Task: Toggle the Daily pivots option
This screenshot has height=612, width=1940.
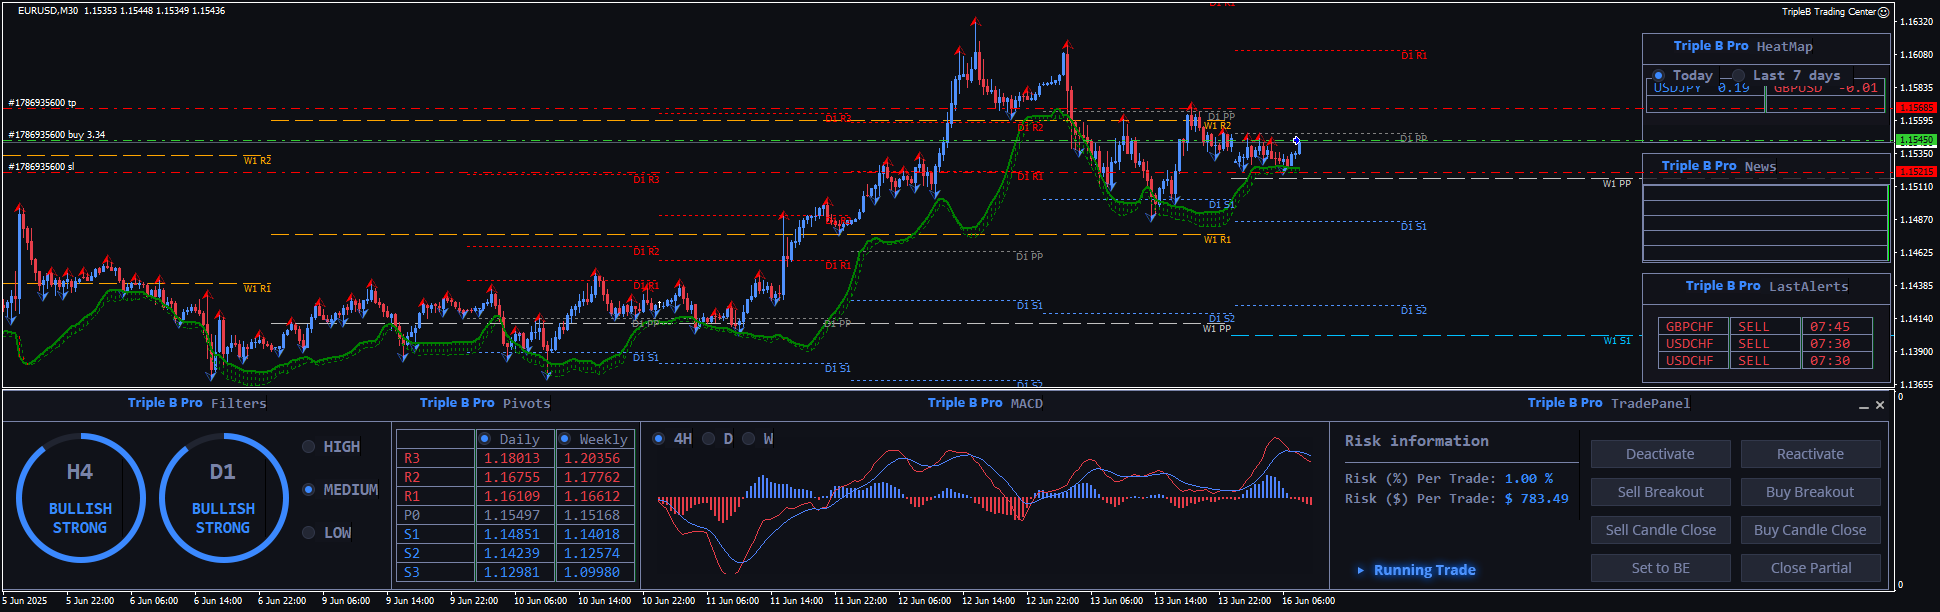Action: pyautogui.click(x=485, y=439)
